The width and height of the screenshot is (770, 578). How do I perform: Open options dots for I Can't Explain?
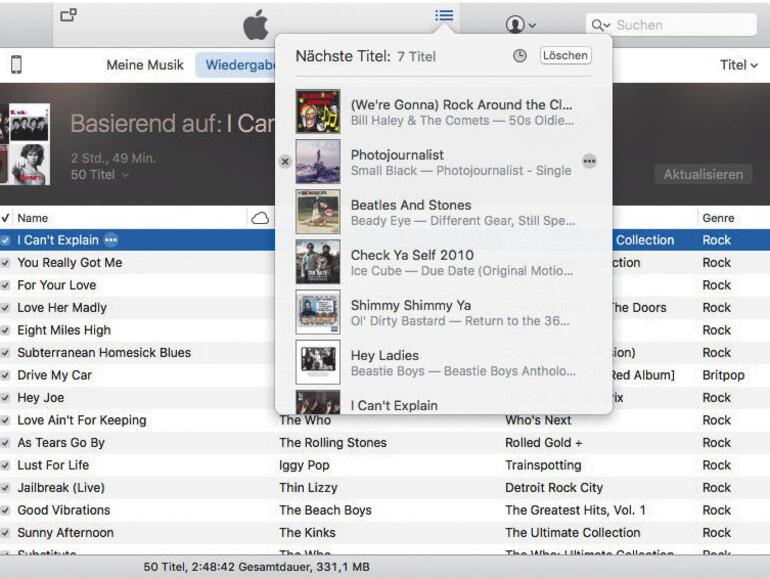(x=111, y=240)
